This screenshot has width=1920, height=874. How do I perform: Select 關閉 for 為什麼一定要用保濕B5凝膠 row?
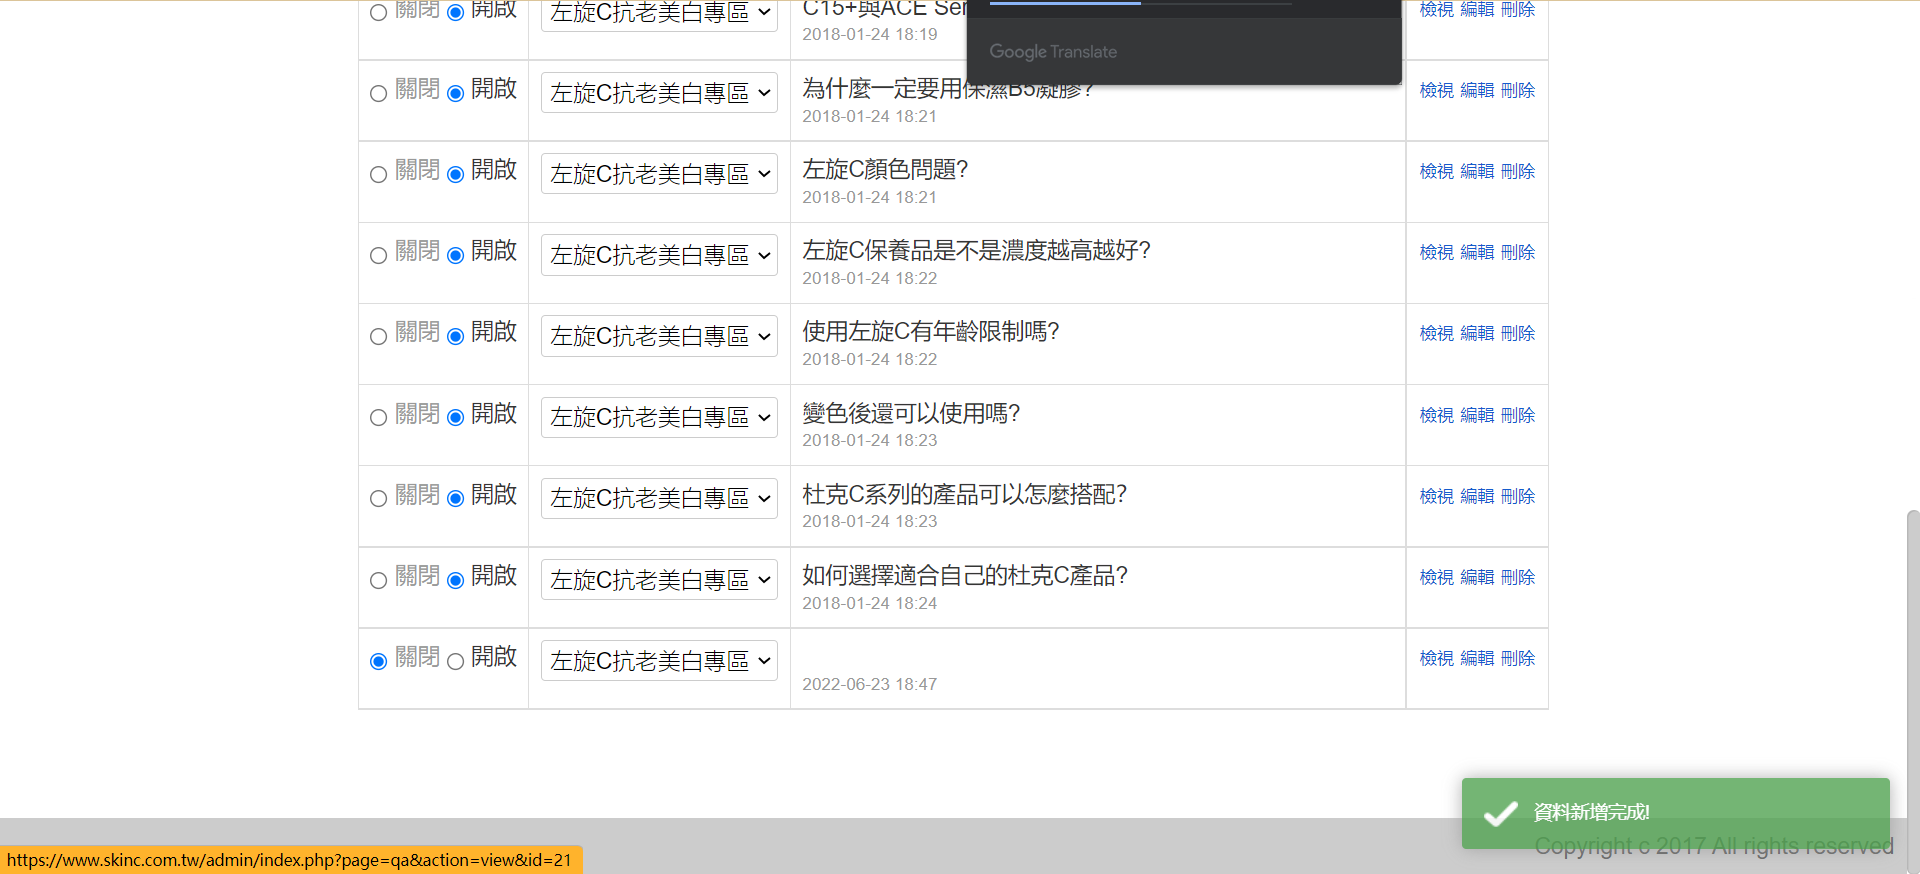tap(378, 94)
